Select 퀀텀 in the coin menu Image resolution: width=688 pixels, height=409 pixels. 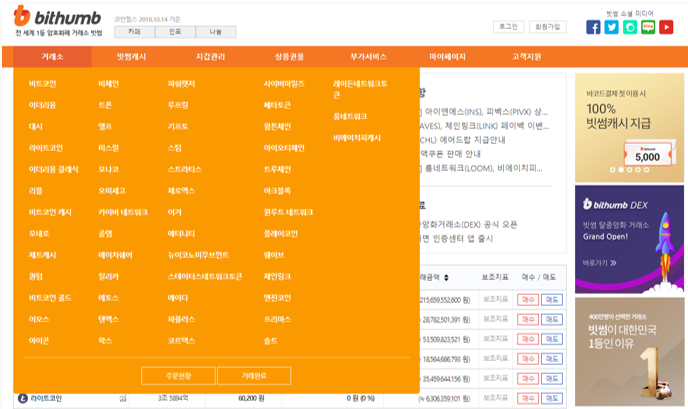pyautogui.click(x=36, y=277)
